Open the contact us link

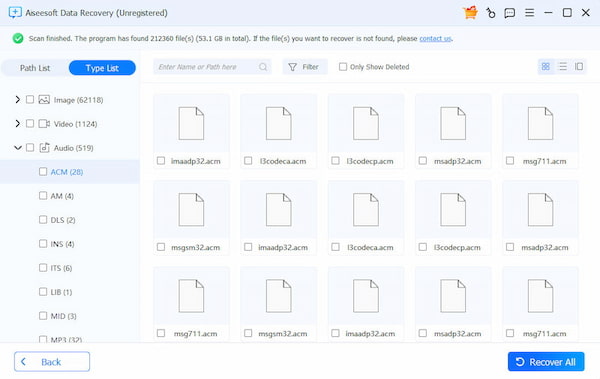pyautogui.click(x=435, y=39)
